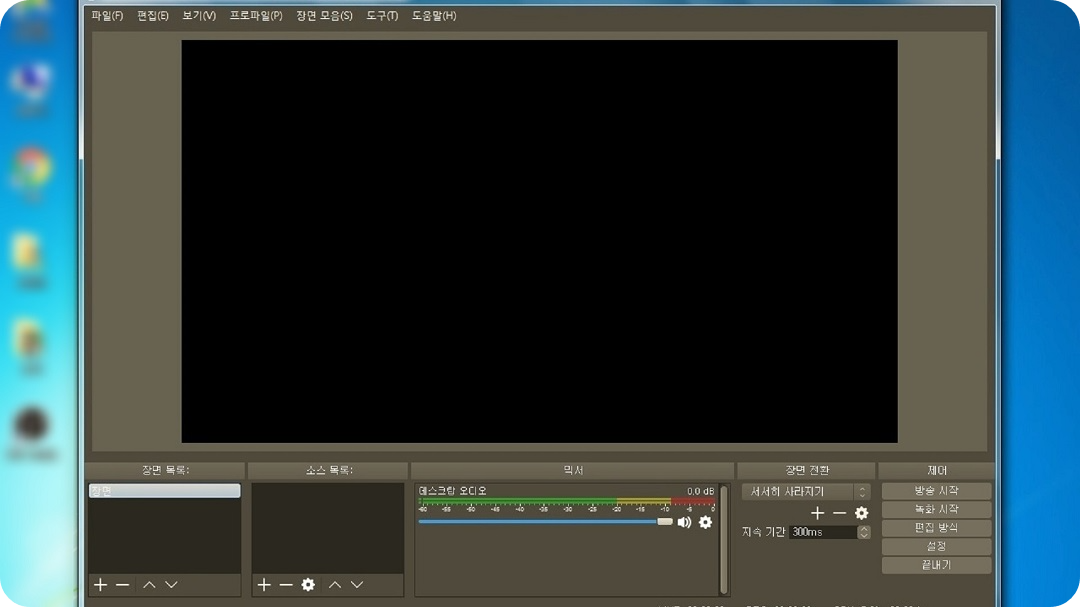Open the 보기(V) menu
The image size is (1080, 607).
pos(198,16)
